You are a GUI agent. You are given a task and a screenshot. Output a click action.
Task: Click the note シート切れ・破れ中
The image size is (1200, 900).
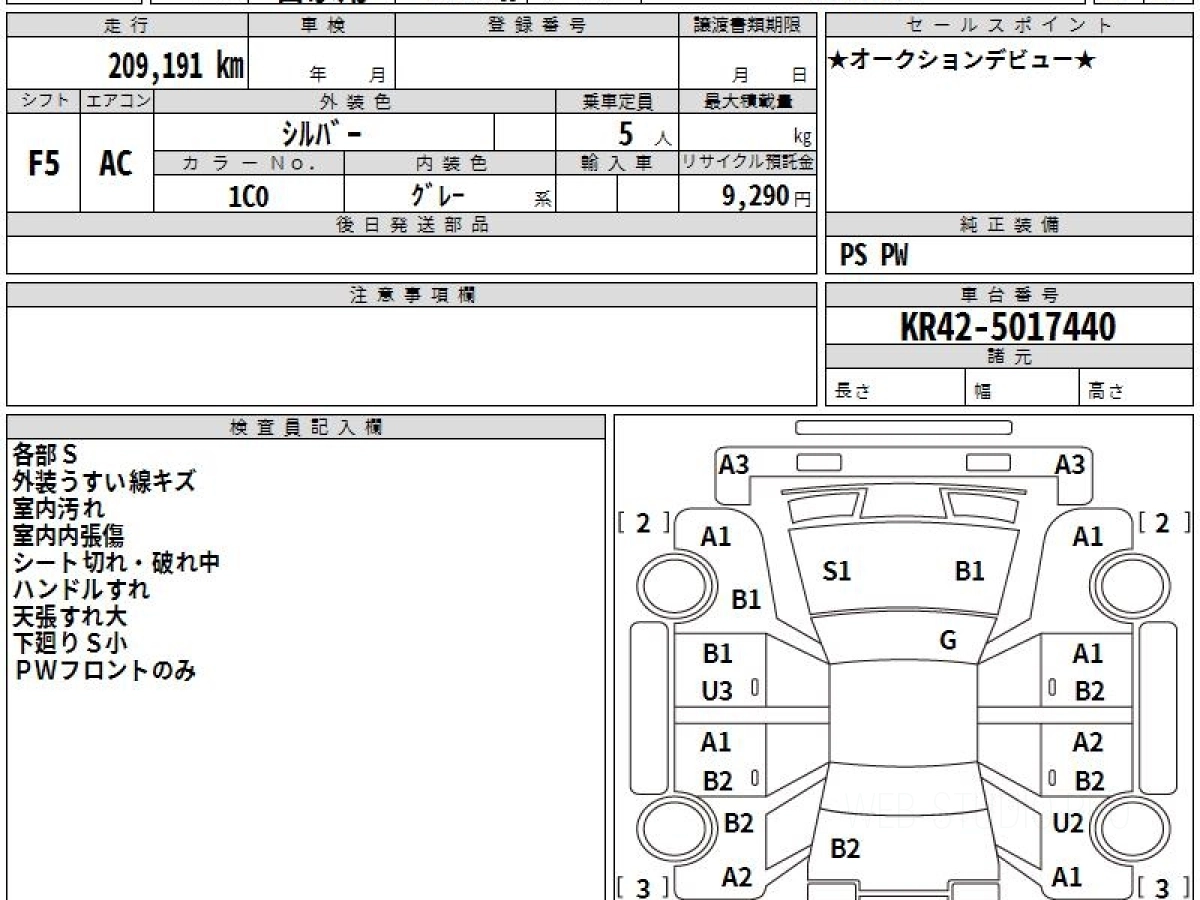point(116,563)
